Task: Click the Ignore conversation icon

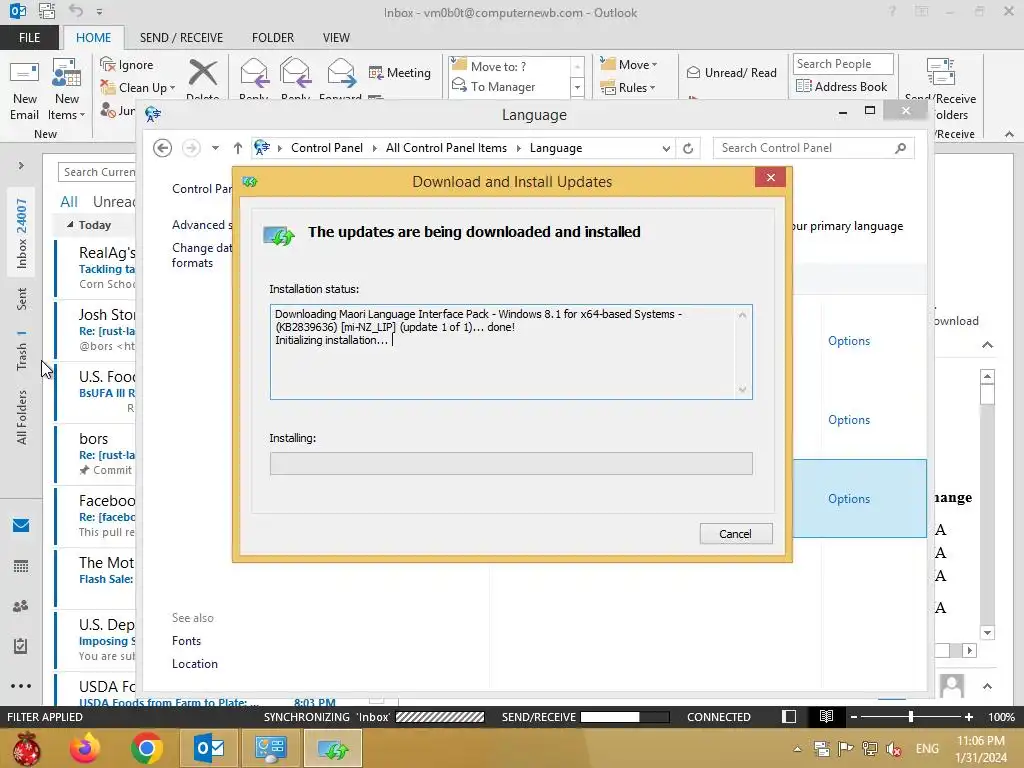Action: point(107,64)
